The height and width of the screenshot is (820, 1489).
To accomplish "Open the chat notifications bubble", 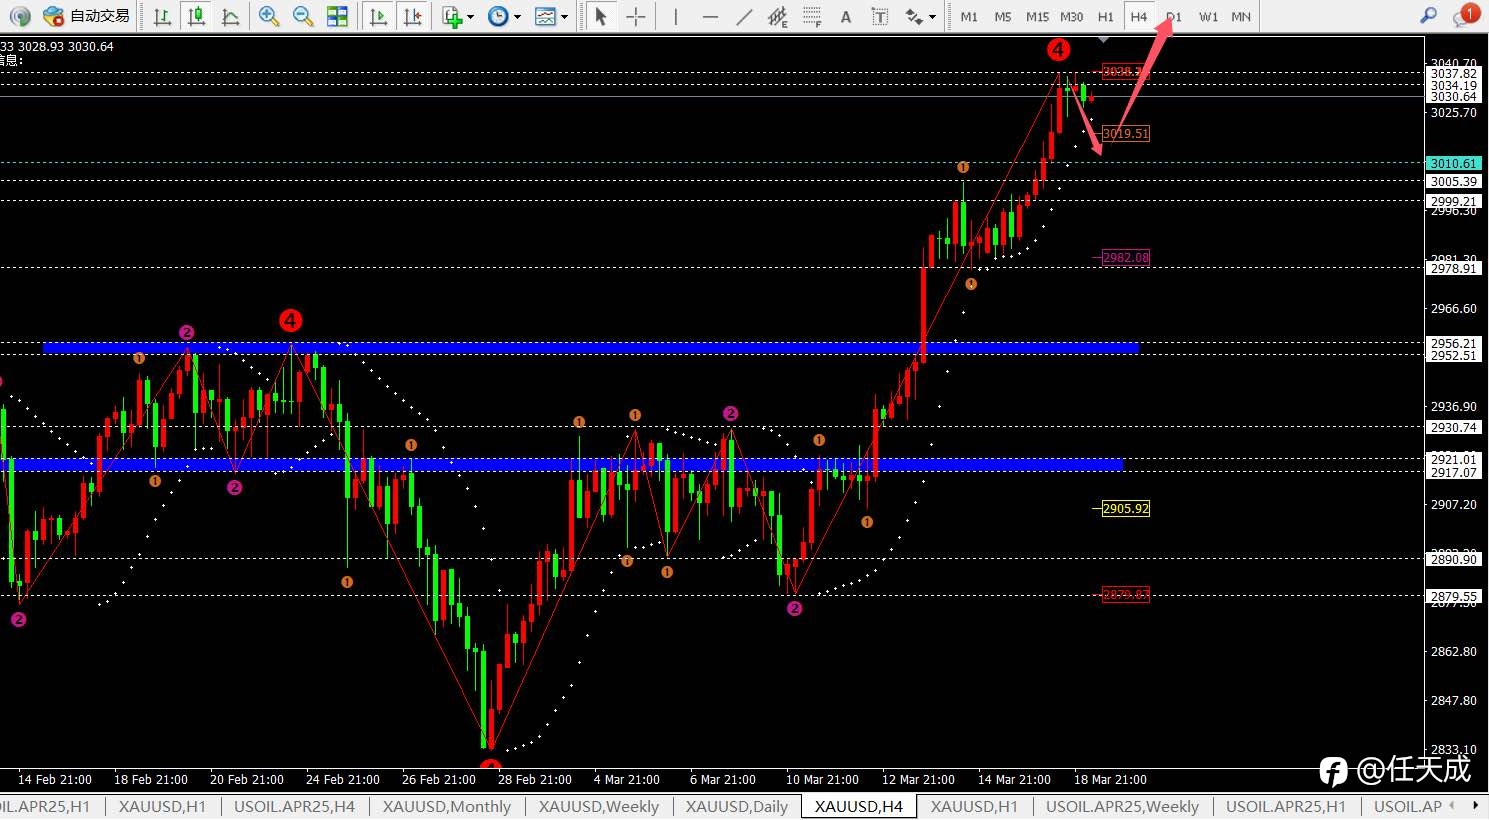I will coord(1465,15).
